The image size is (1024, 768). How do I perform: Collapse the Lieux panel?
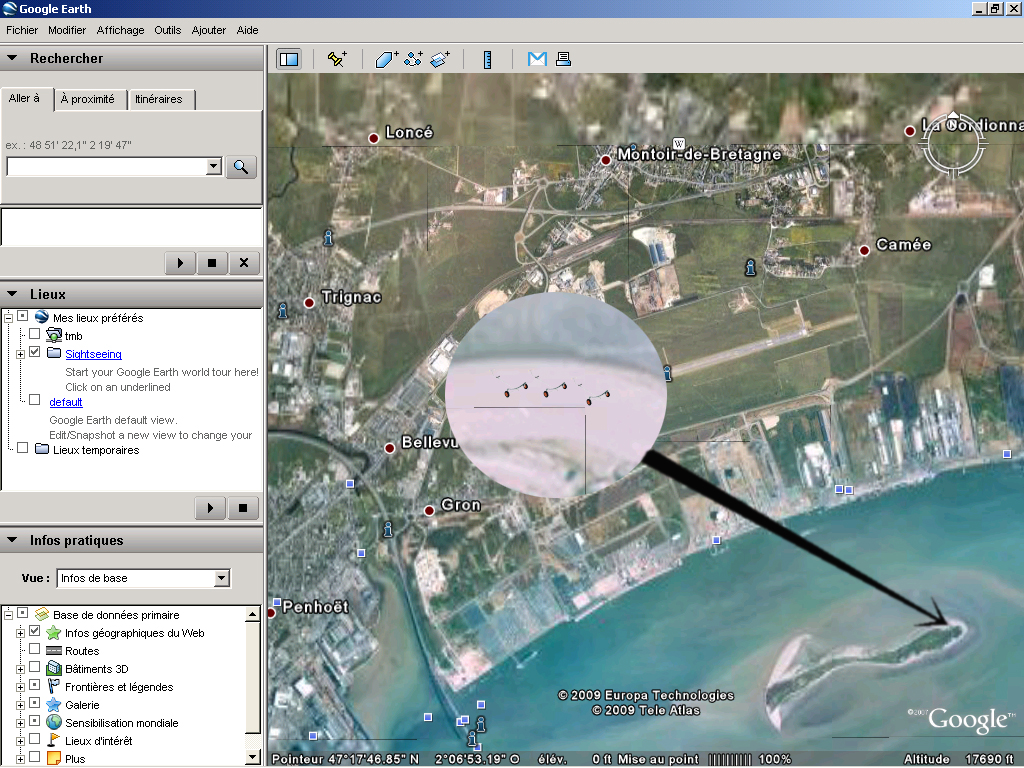click(12, 294)
